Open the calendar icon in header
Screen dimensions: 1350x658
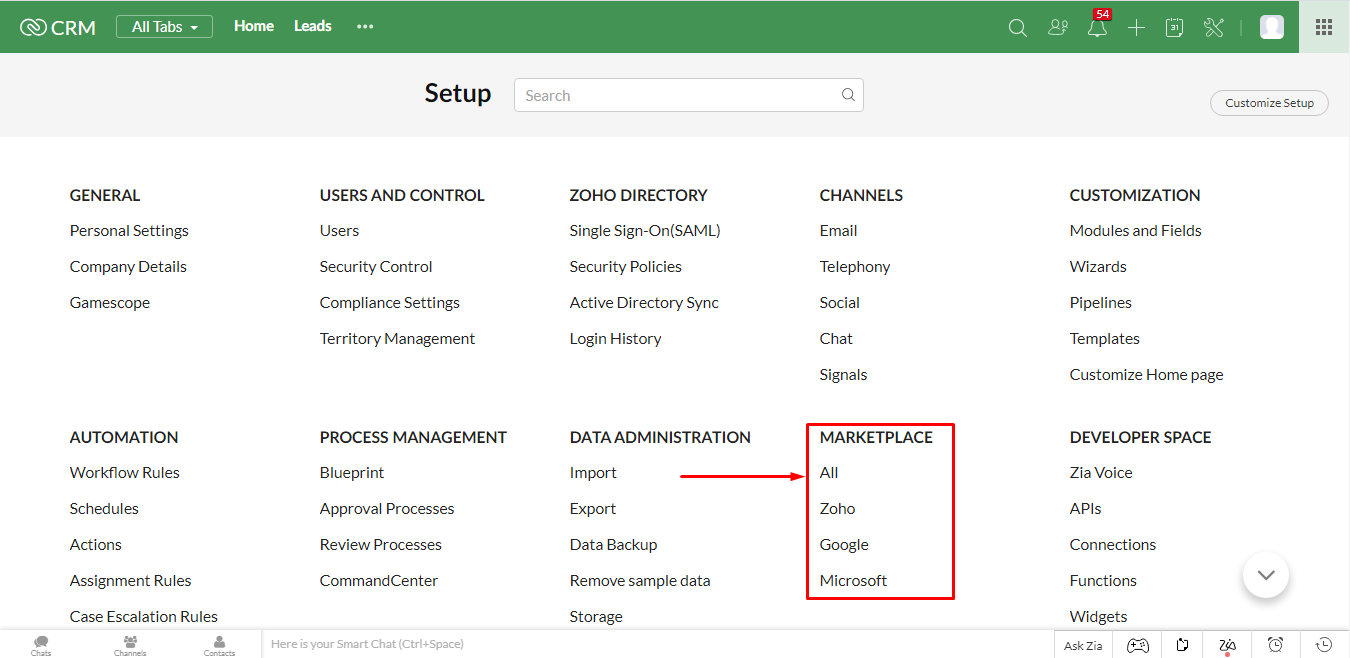1175,28
